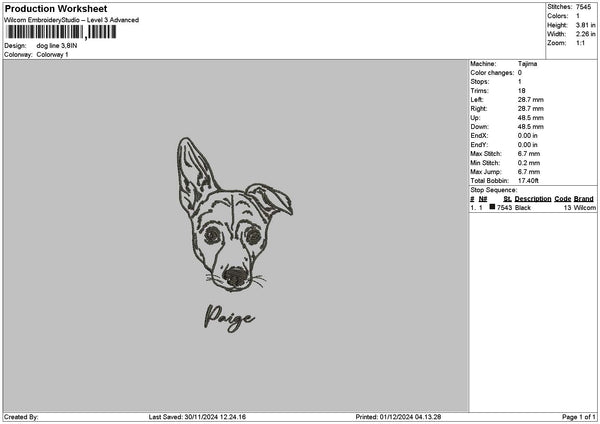Select the design name "dog line 3,8IN"
This screenshot has height=424, width=600.
point(57,46)
